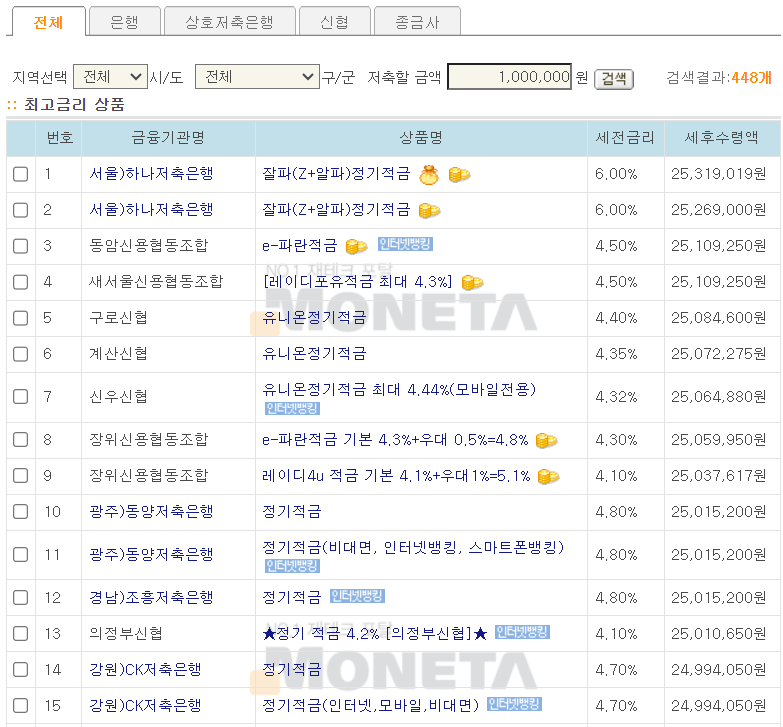The height and width of the screenshot is (727, 783).
Task: Click the 검색 search button
Action: pos(614,79)
